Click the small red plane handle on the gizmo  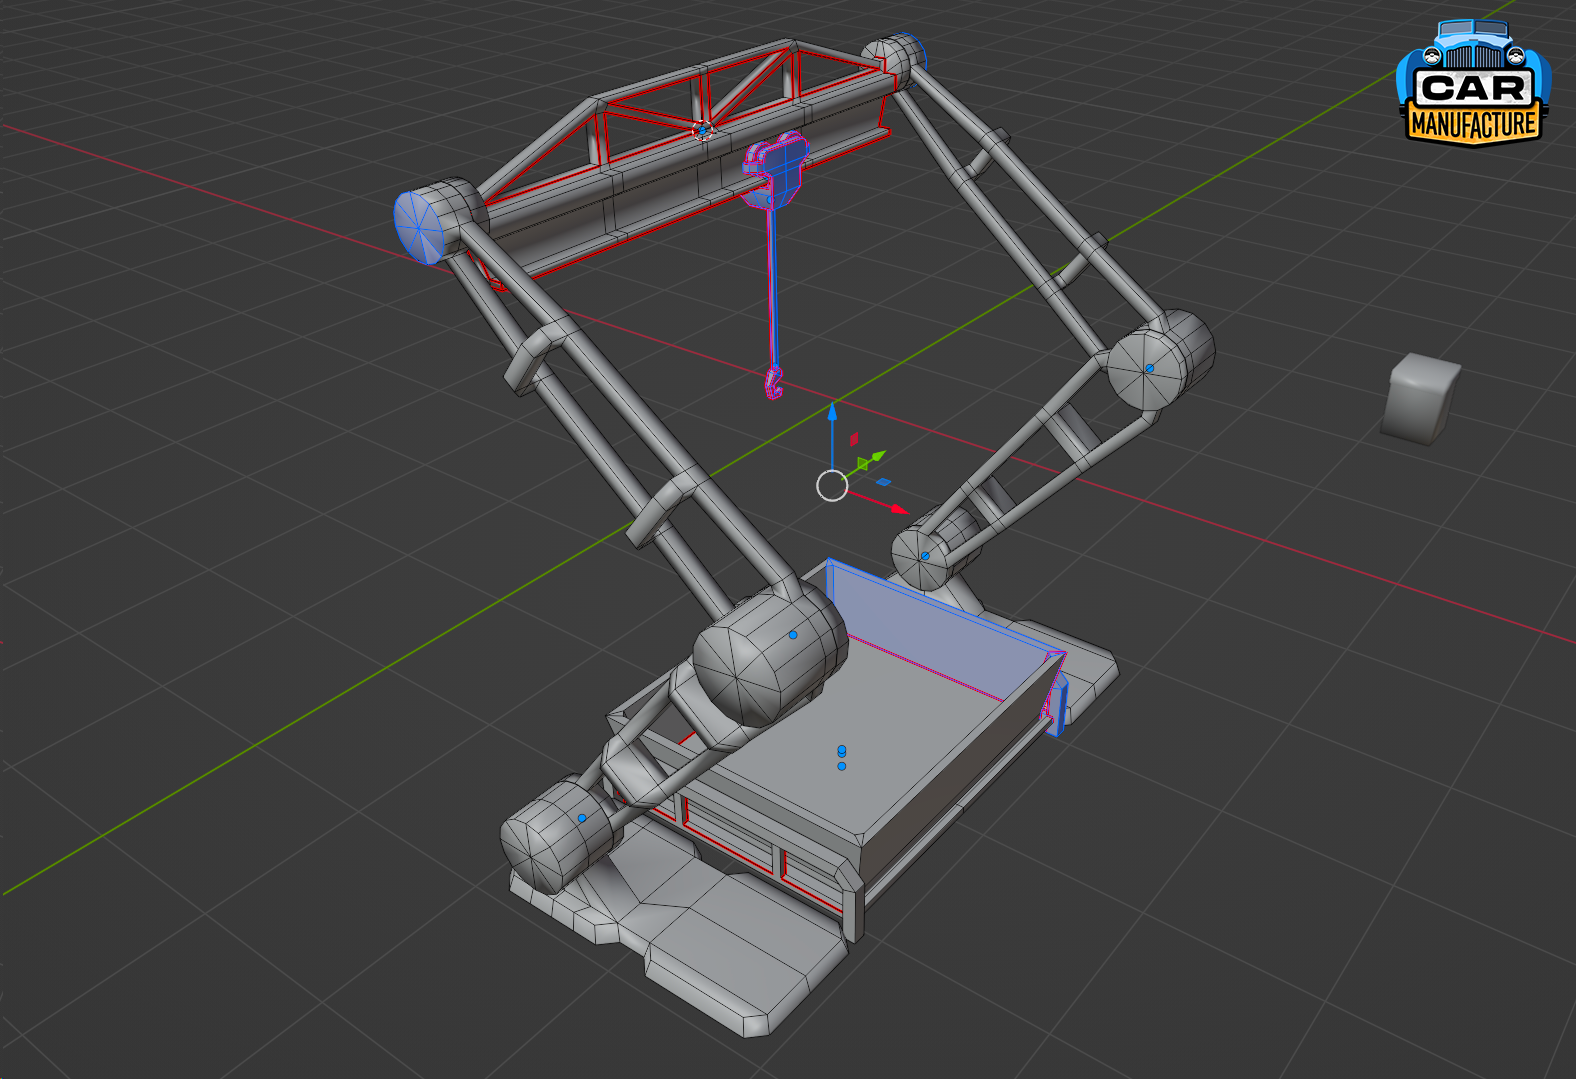click(854, 439)
